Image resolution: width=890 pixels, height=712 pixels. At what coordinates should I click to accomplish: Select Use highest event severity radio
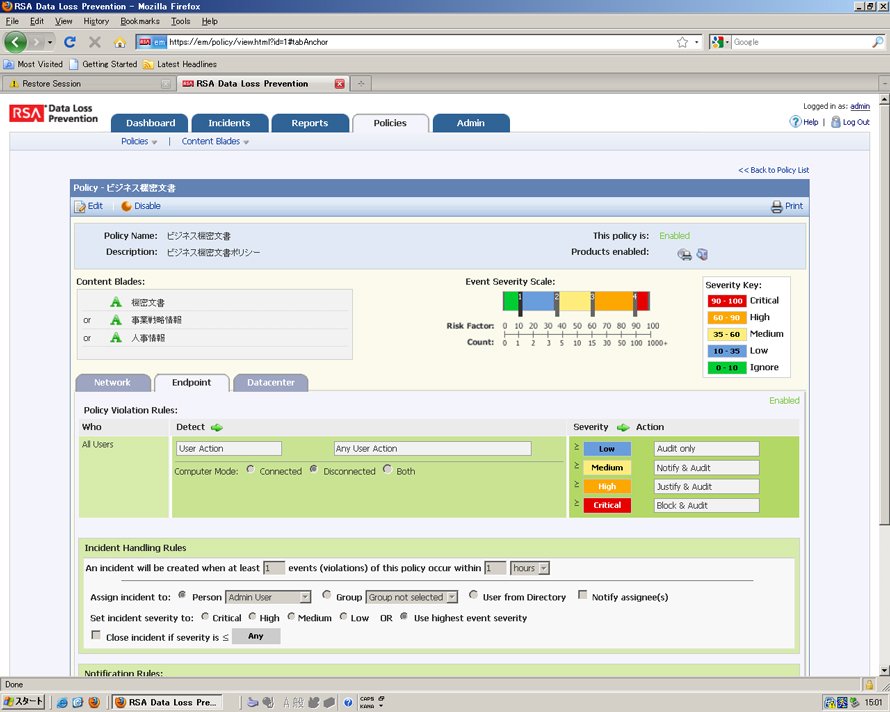pos(404,616)
